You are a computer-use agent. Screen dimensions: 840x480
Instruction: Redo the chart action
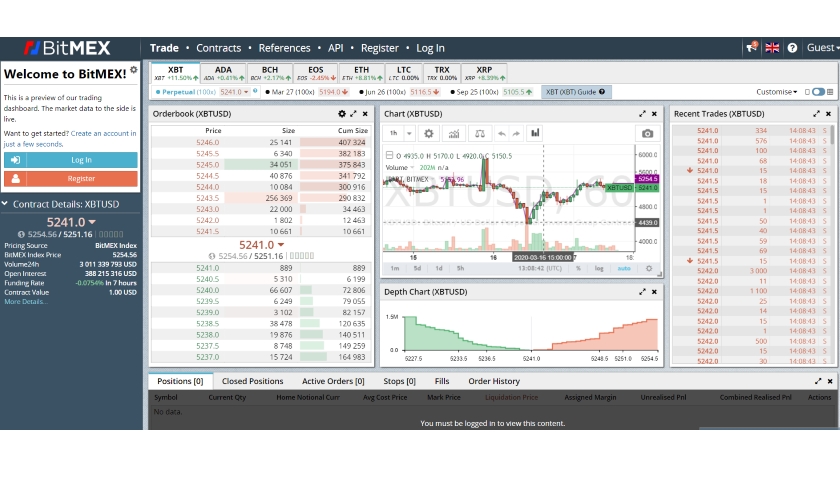tap(516, 133)
